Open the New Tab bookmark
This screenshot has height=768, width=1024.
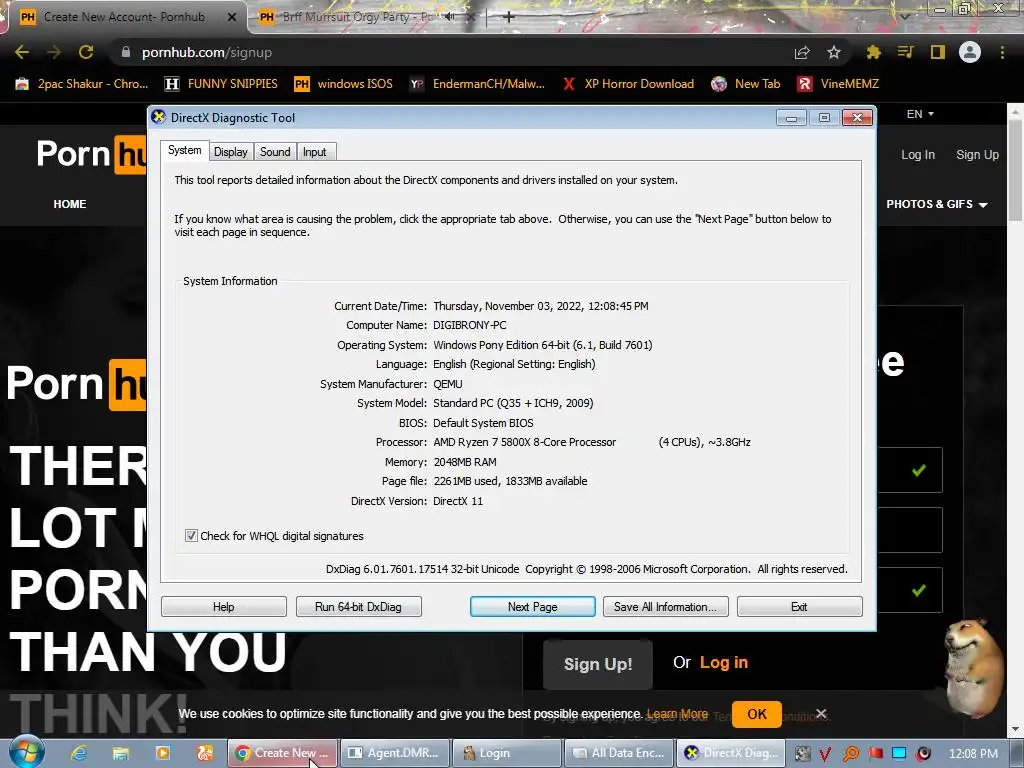(746, 84)
